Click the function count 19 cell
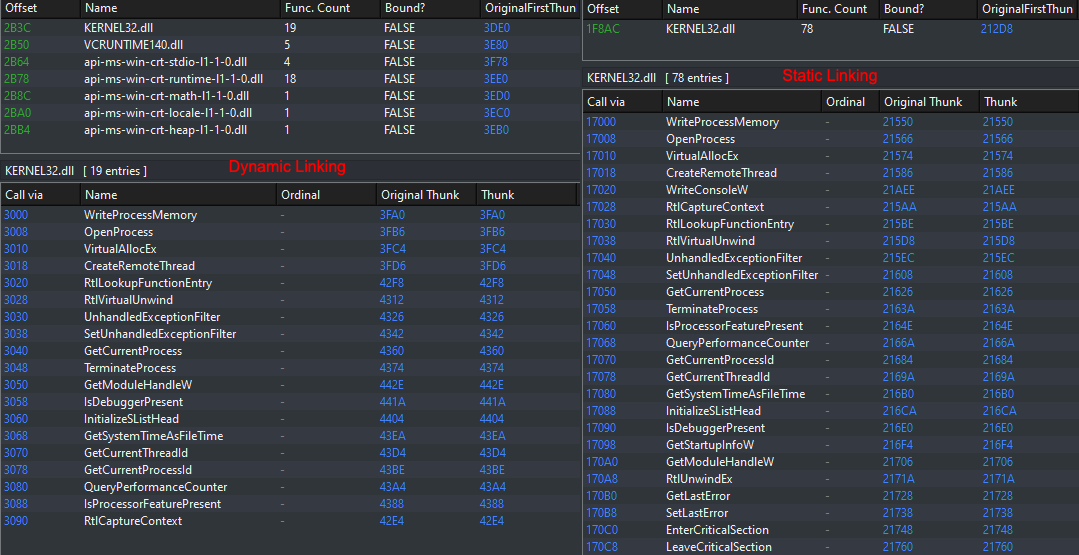This screenshot has height=555, width=1079. (290, 28)
